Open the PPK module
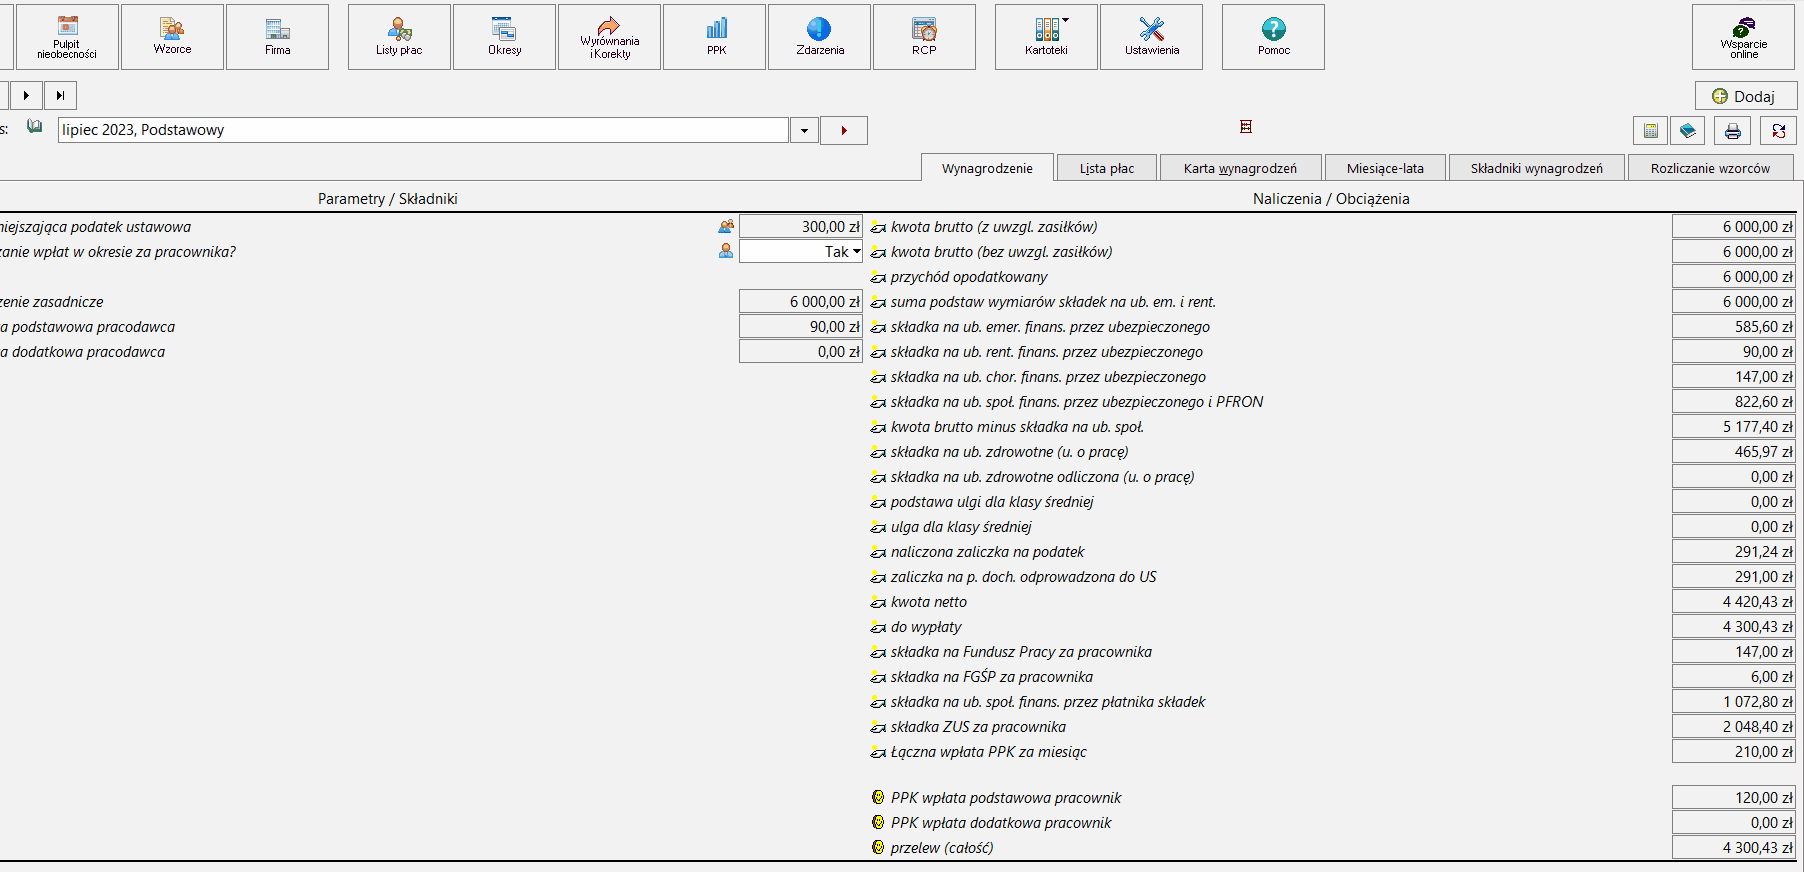Image resolution: width=1804 pixels, height=872 pixels. tap(716, 37)
